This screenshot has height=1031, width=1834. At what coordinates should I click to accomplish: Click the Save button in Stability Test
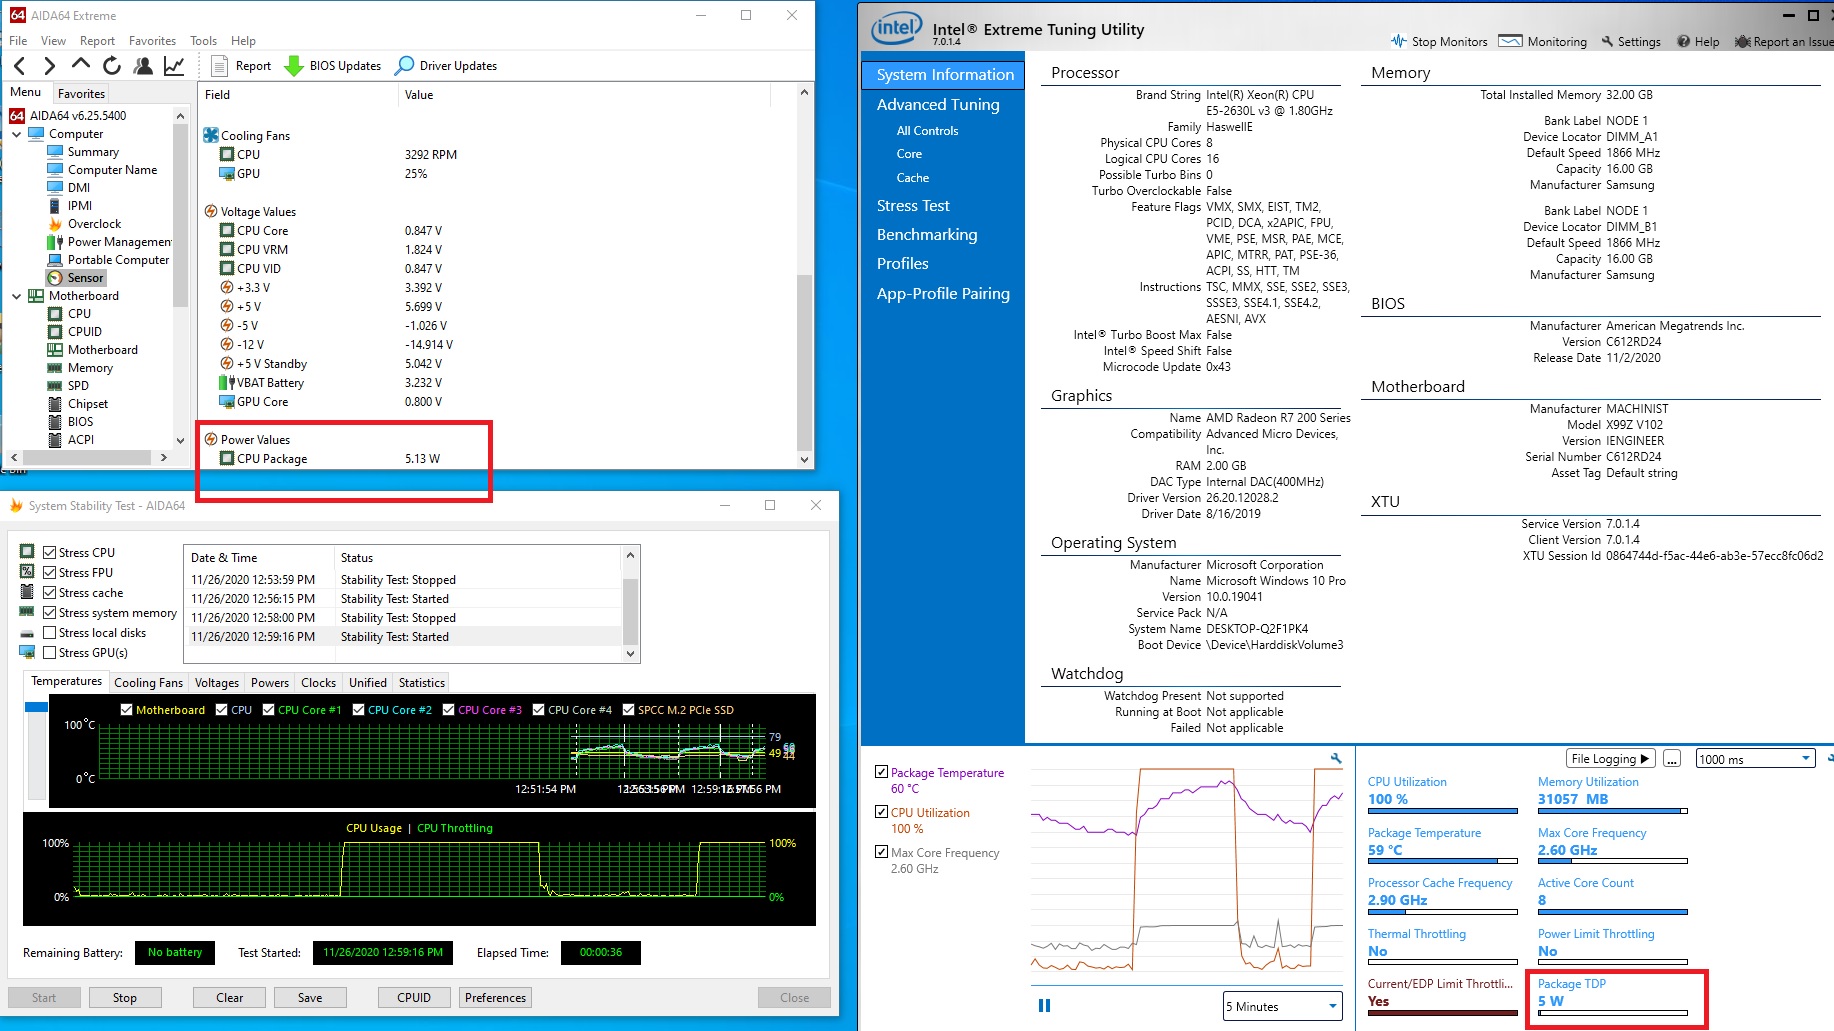310,998
